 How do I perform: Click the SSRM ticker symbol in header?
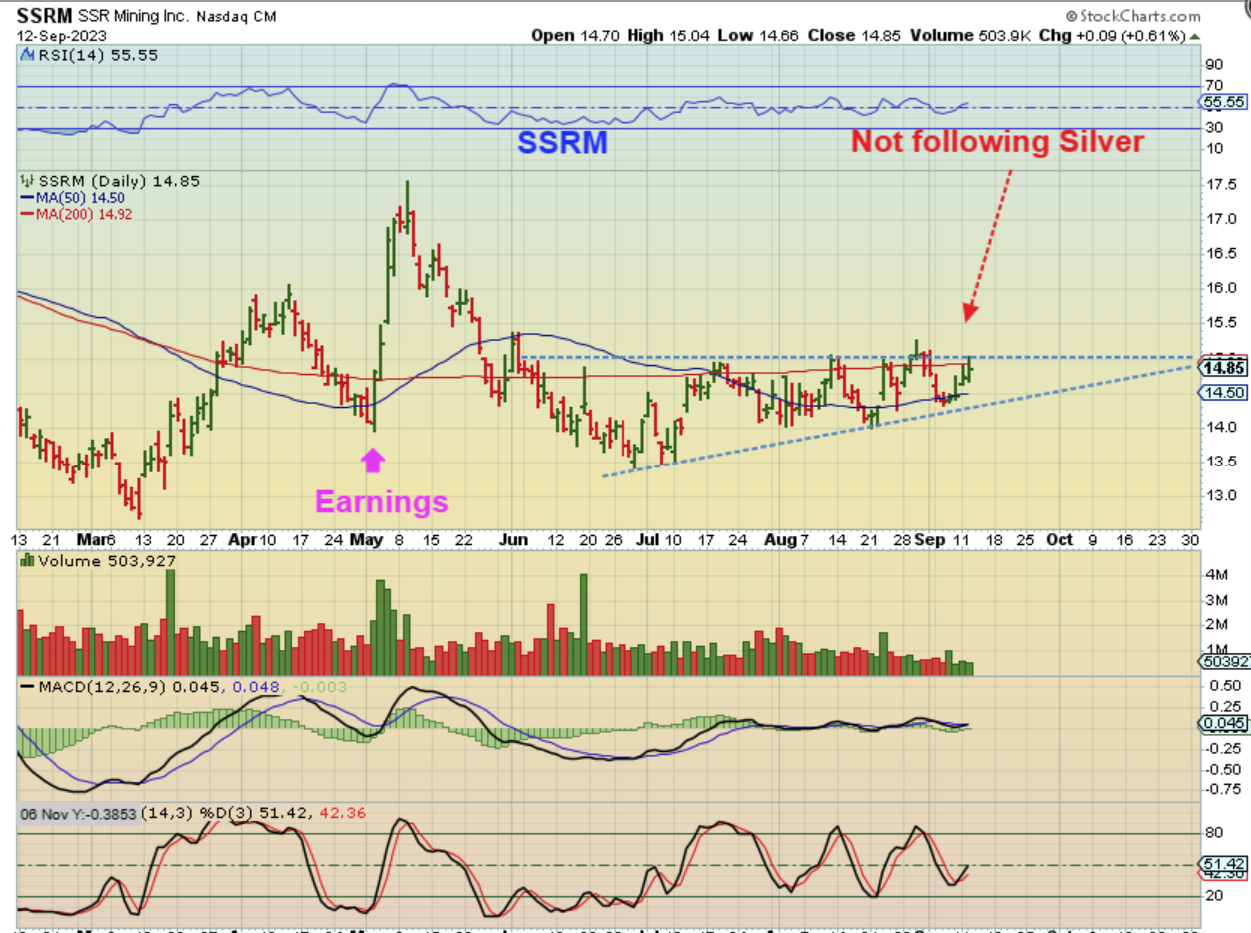pyautogui.click(x=43, y=15)
